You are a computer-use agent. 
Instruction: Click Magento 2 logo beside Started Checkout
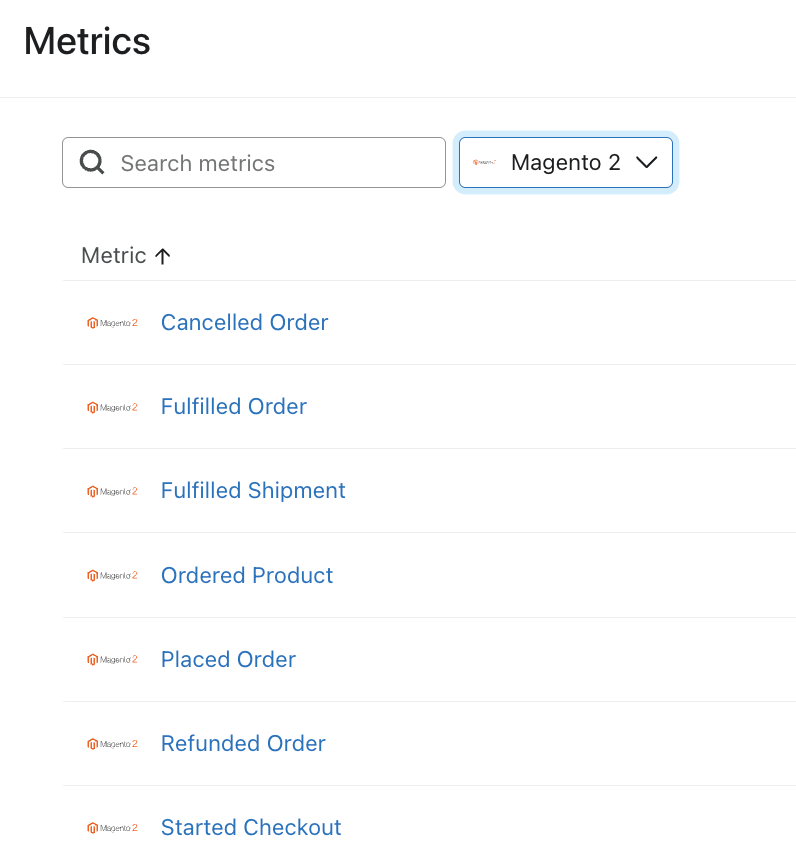tap(112, 827)
